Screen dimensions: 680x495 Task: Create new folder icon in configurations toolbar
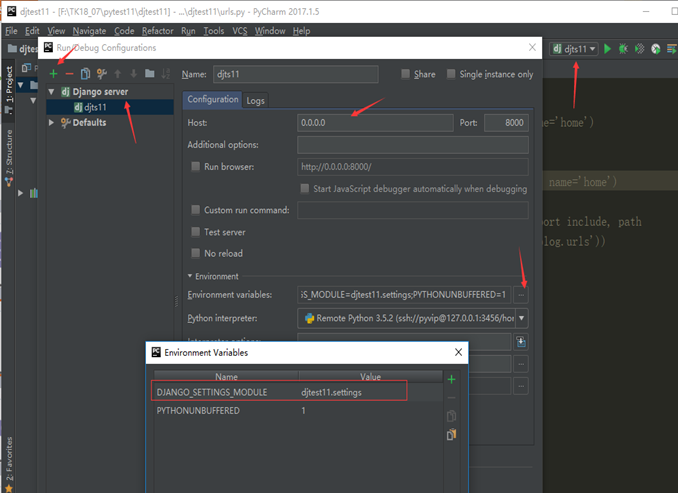pos(150,73)
